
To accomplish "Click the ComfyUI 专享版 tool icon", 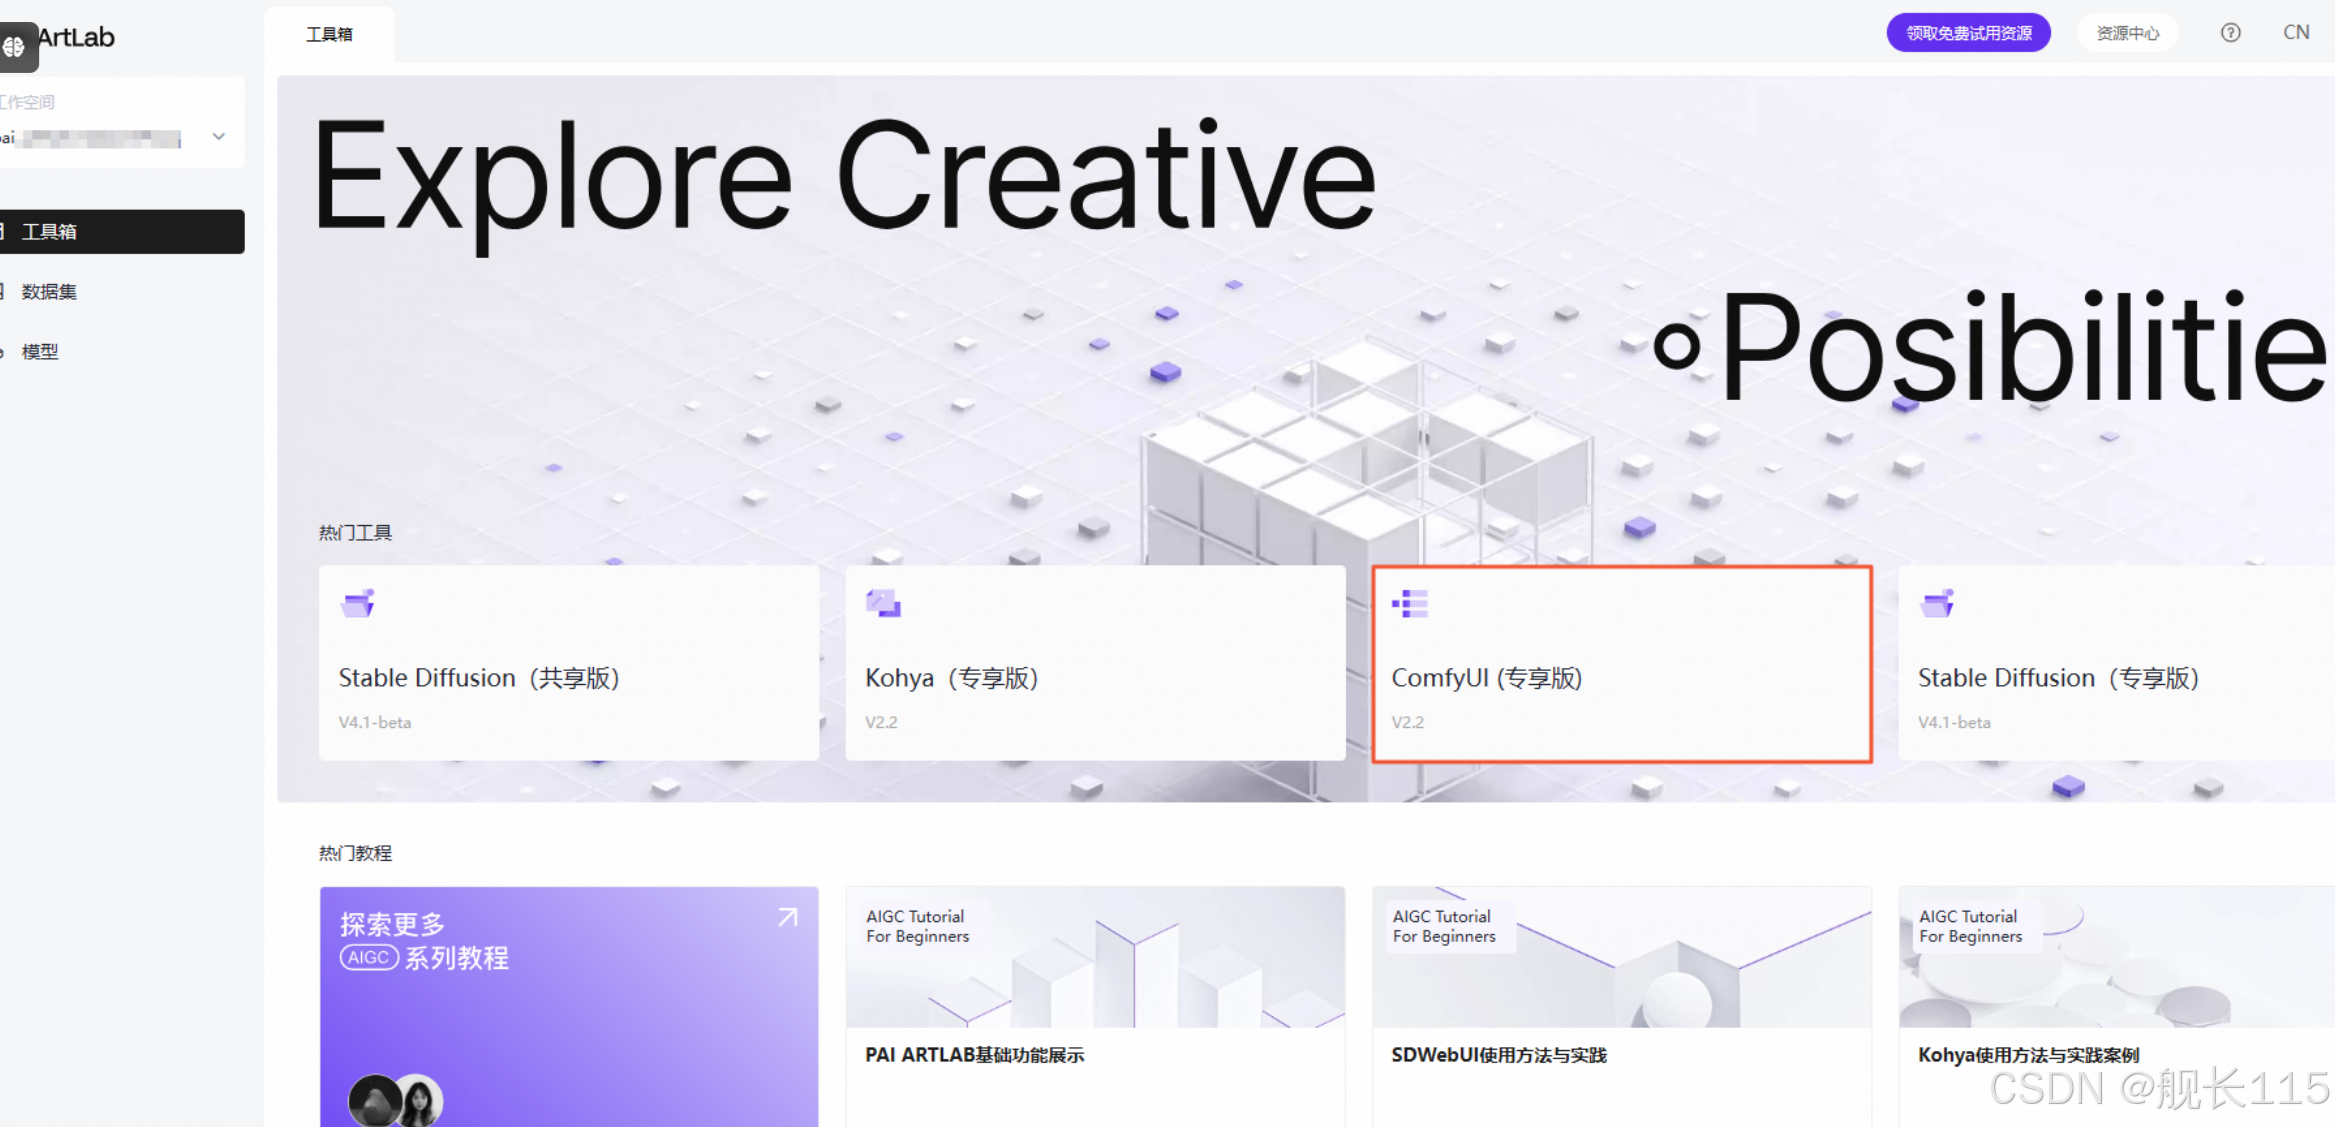I will tap(1410, 603).
